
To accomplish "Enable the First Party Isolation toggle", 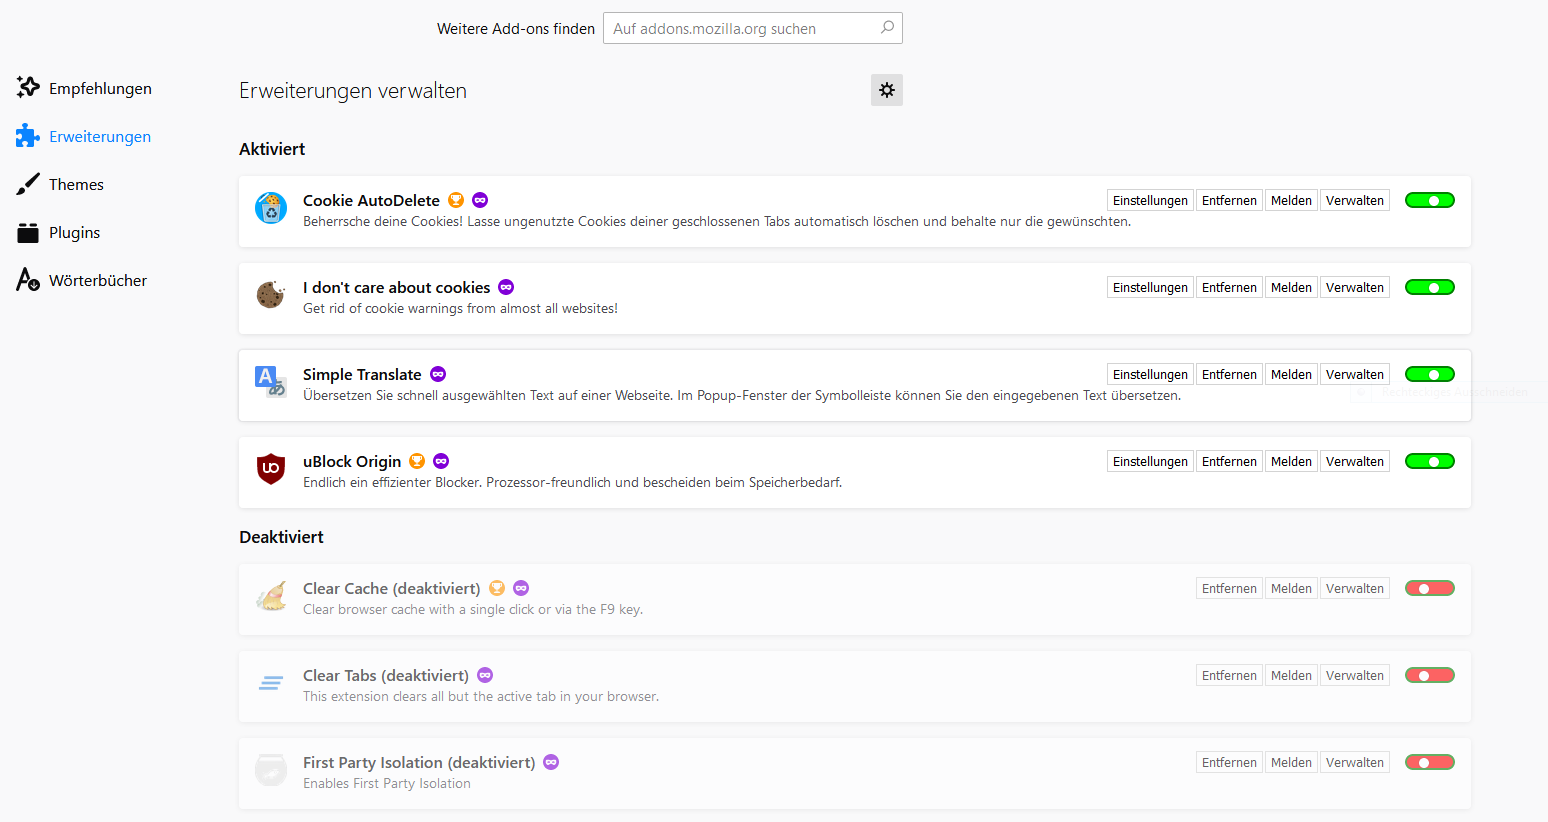I will 1429,762.
